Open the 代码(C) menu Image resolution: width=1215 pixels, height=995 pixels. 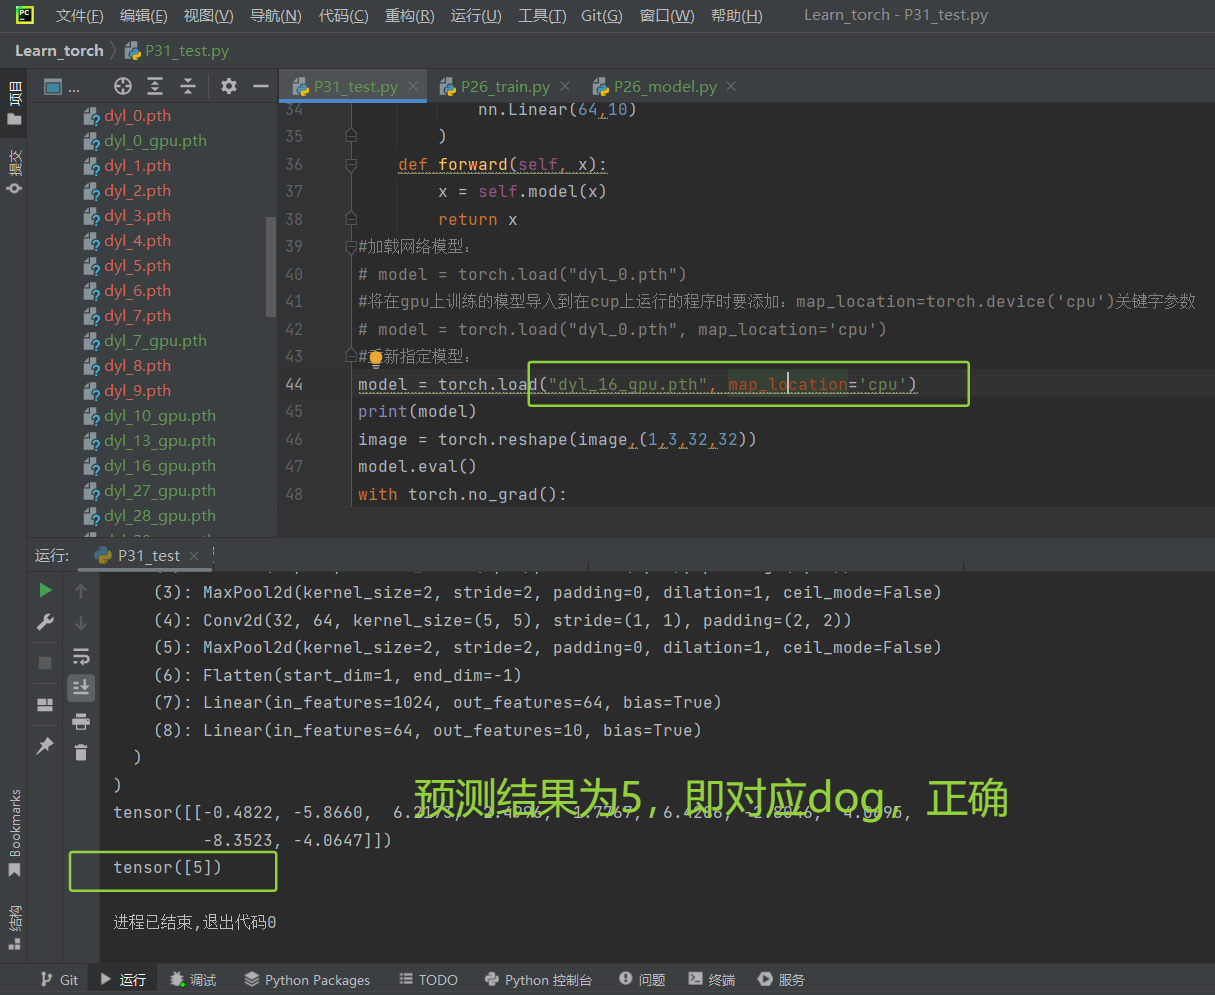tap(343, 16)
